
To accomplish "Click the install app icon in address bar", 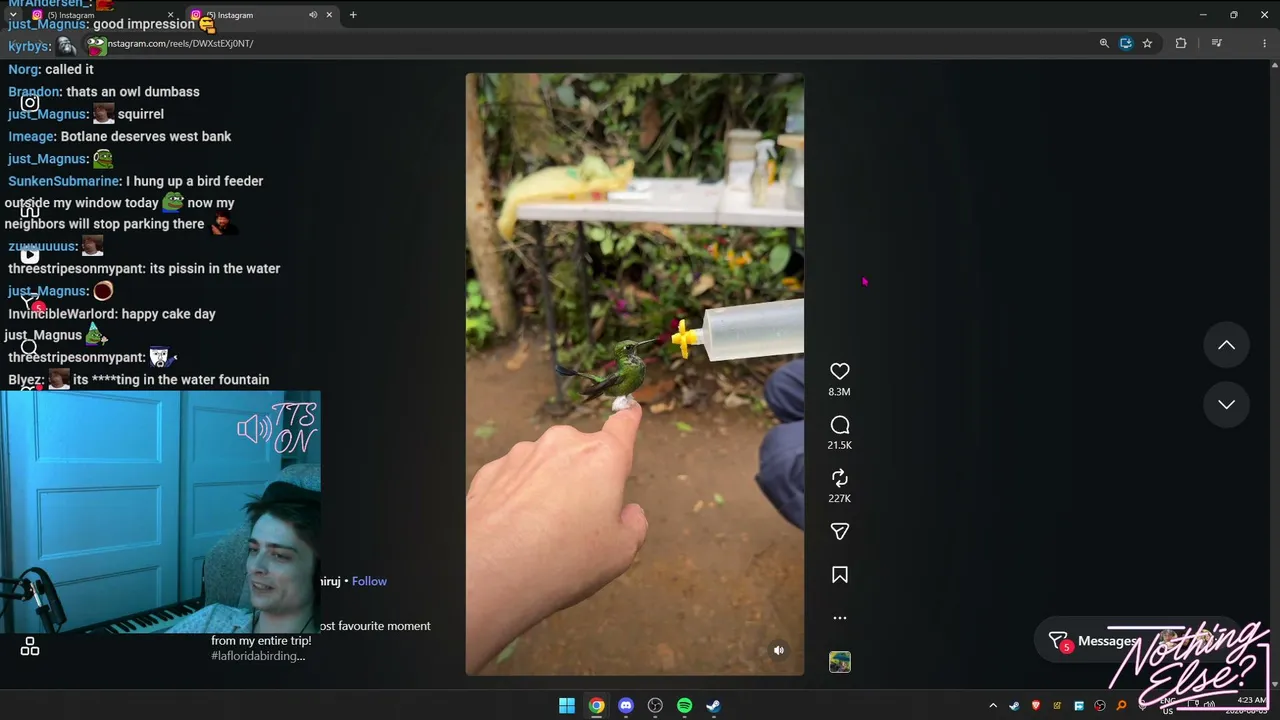I will click(1126, 43).
